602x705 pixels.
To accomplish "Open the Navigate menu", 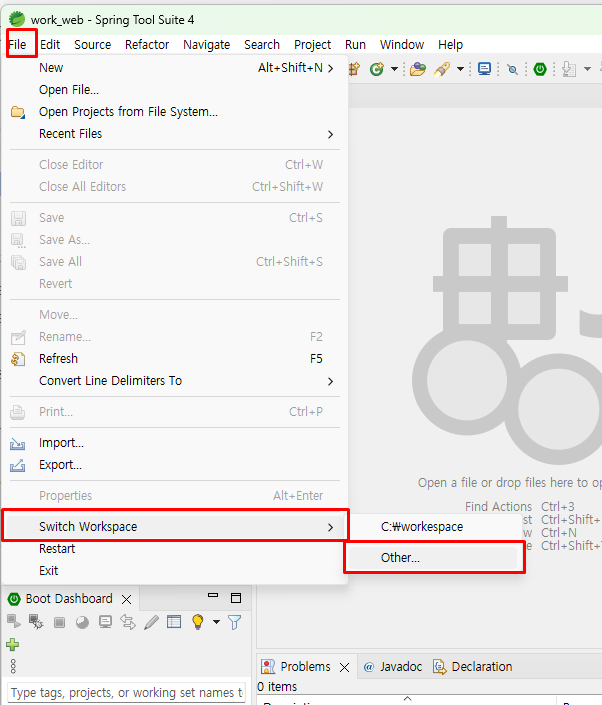I will 206,45.
